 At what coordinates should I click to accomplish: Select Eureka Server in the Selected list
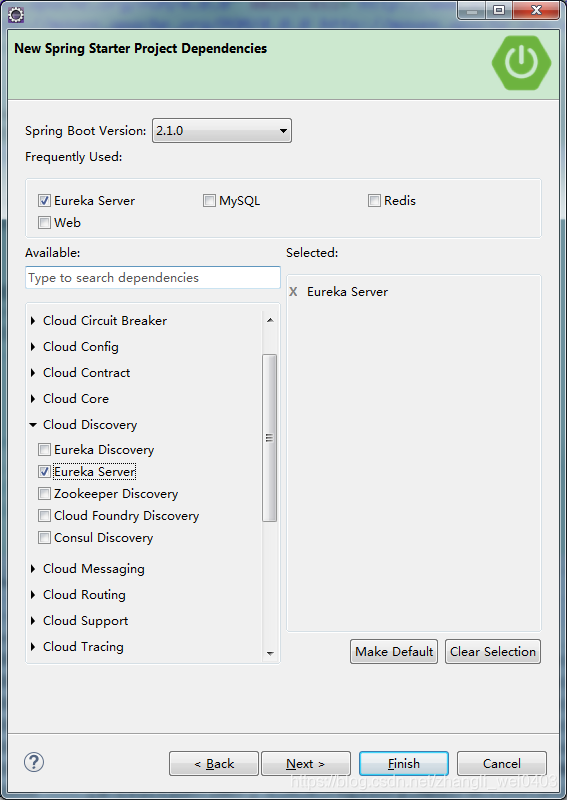pyautogui.click(x=348, y=292)
